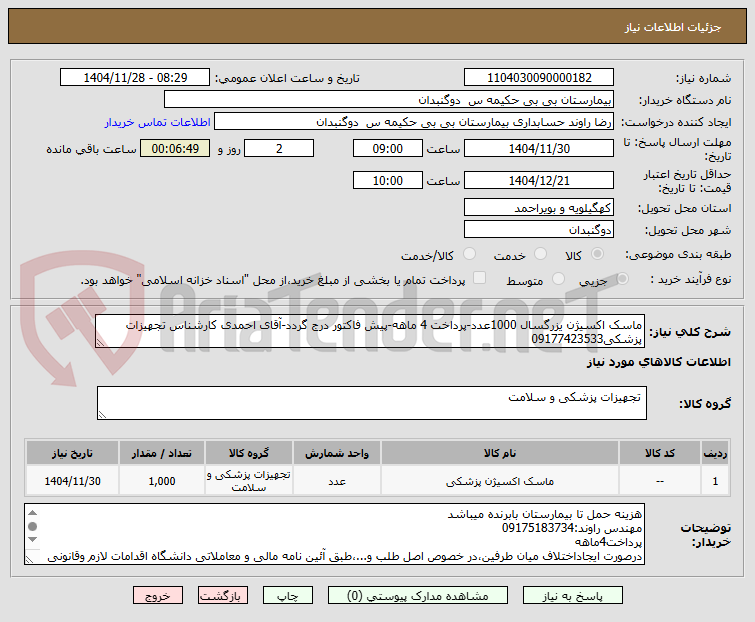Click the 'تعداد / مقدار' column header

click(162, 453)
